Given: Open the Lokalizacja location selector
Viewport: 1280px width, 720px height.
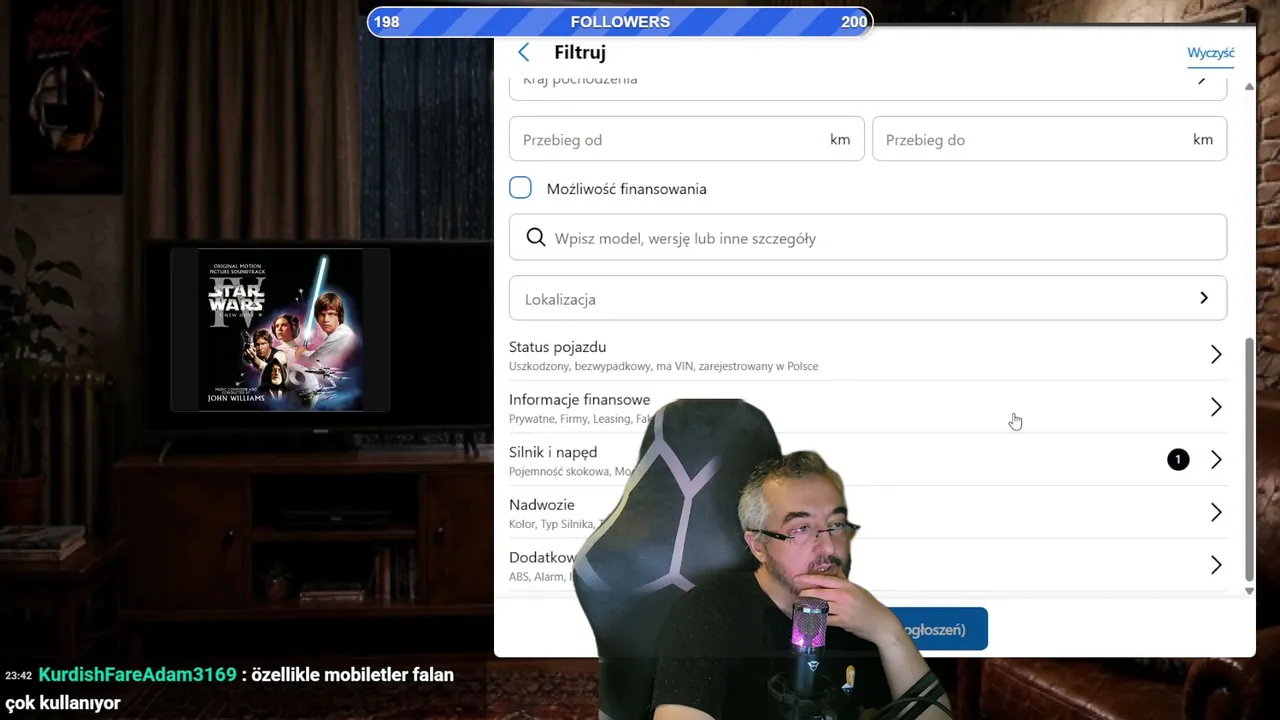Looking at the screenshot, I should pos(867,298).
